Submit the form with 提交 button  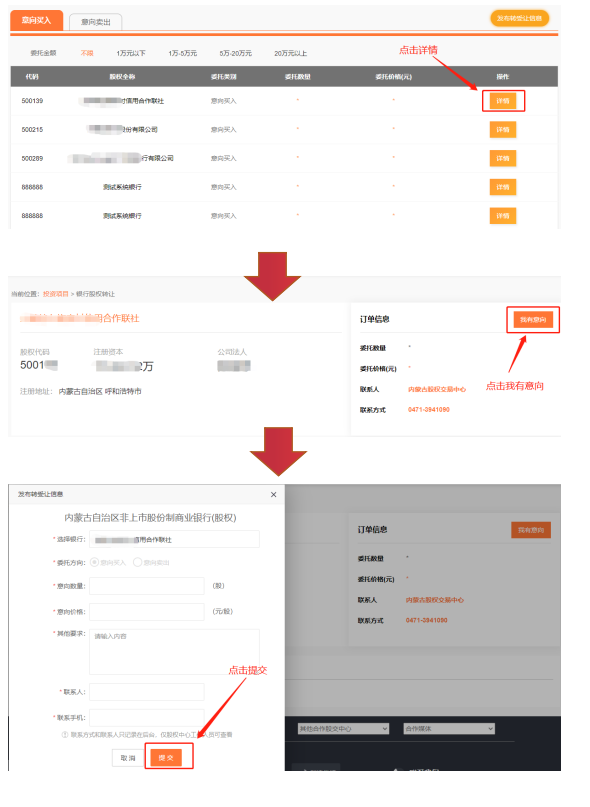166,758
